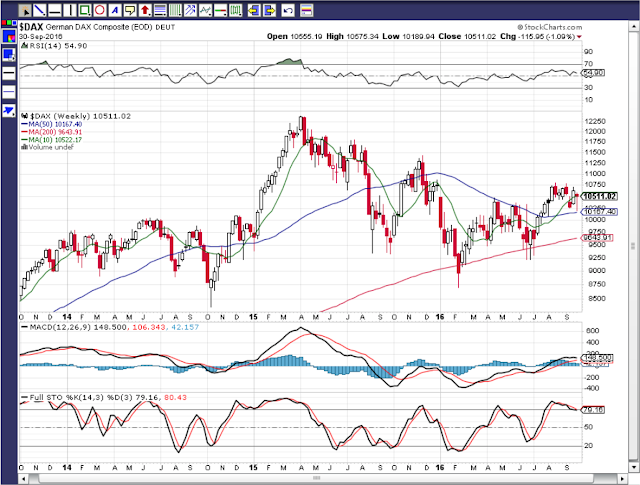Choose the blue diagonal trend line tool
Image resolution: width=640 pixels, height=485 pixels.
click(39, 10)
